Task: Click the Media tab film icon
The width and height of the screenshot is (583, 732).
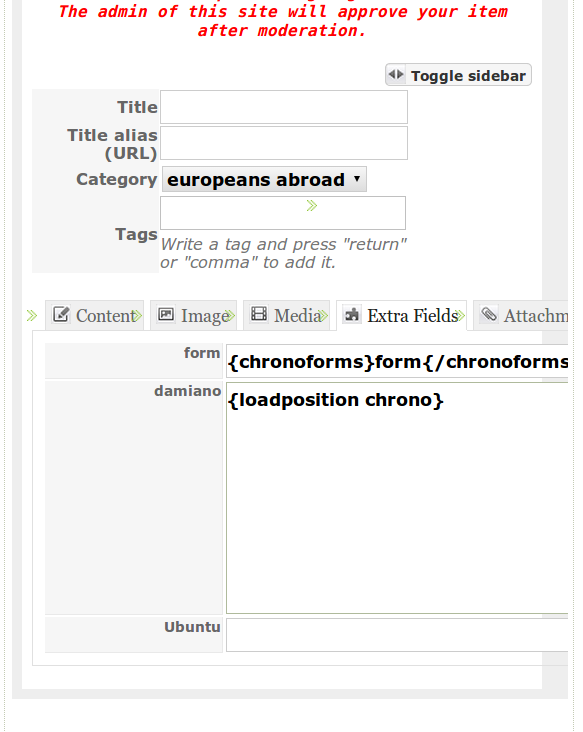Action: [x=259, y=314]
